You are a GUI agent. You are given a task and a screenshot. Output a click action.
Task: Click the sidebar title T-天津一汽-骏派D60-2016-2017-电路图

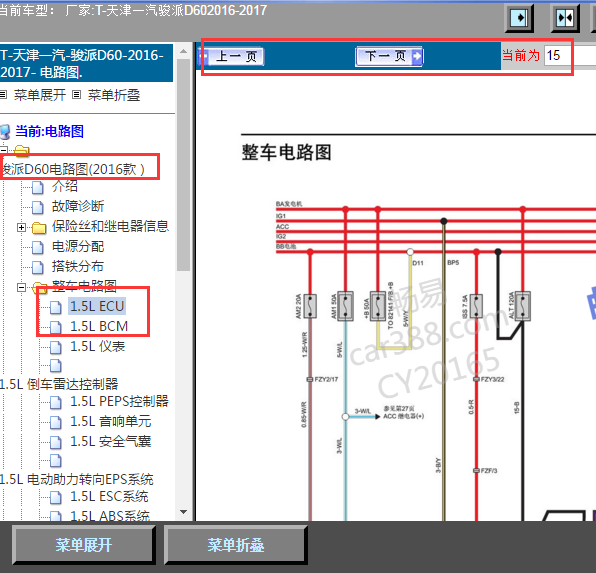[86, 63]
